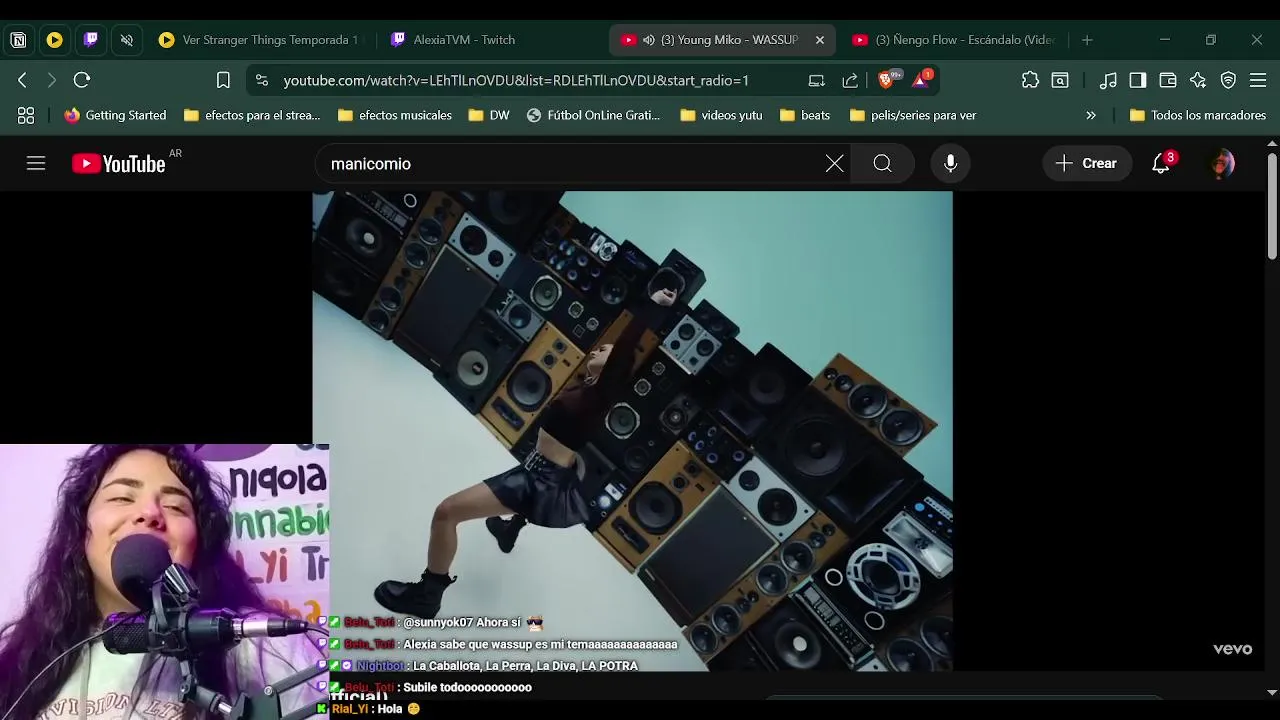This screenshot has height=720, width=1280.
Task: Open Brave Shields panel
Action: point(887,80)
